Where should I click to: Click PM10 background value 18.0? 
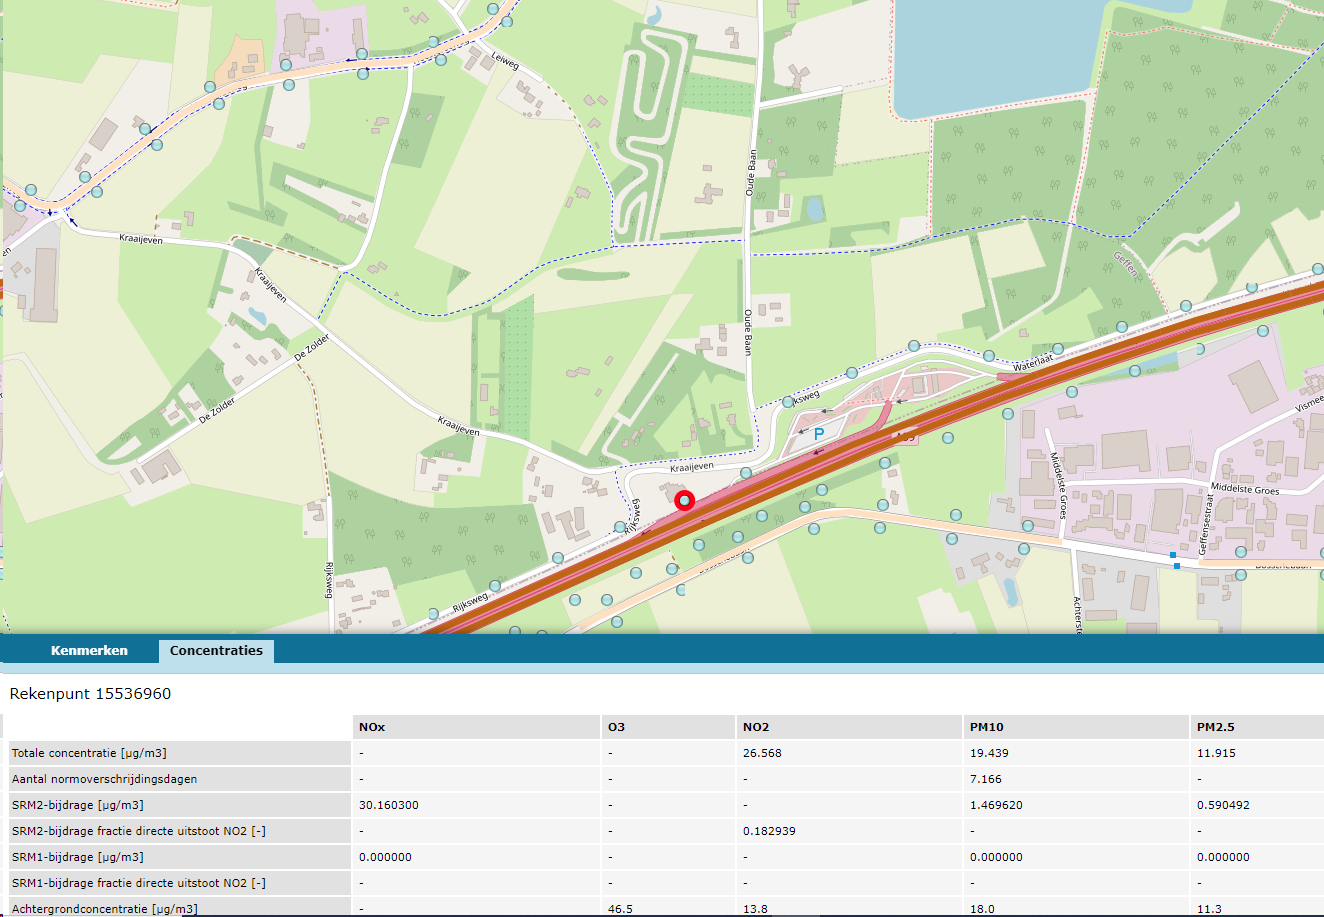[982, 909]
